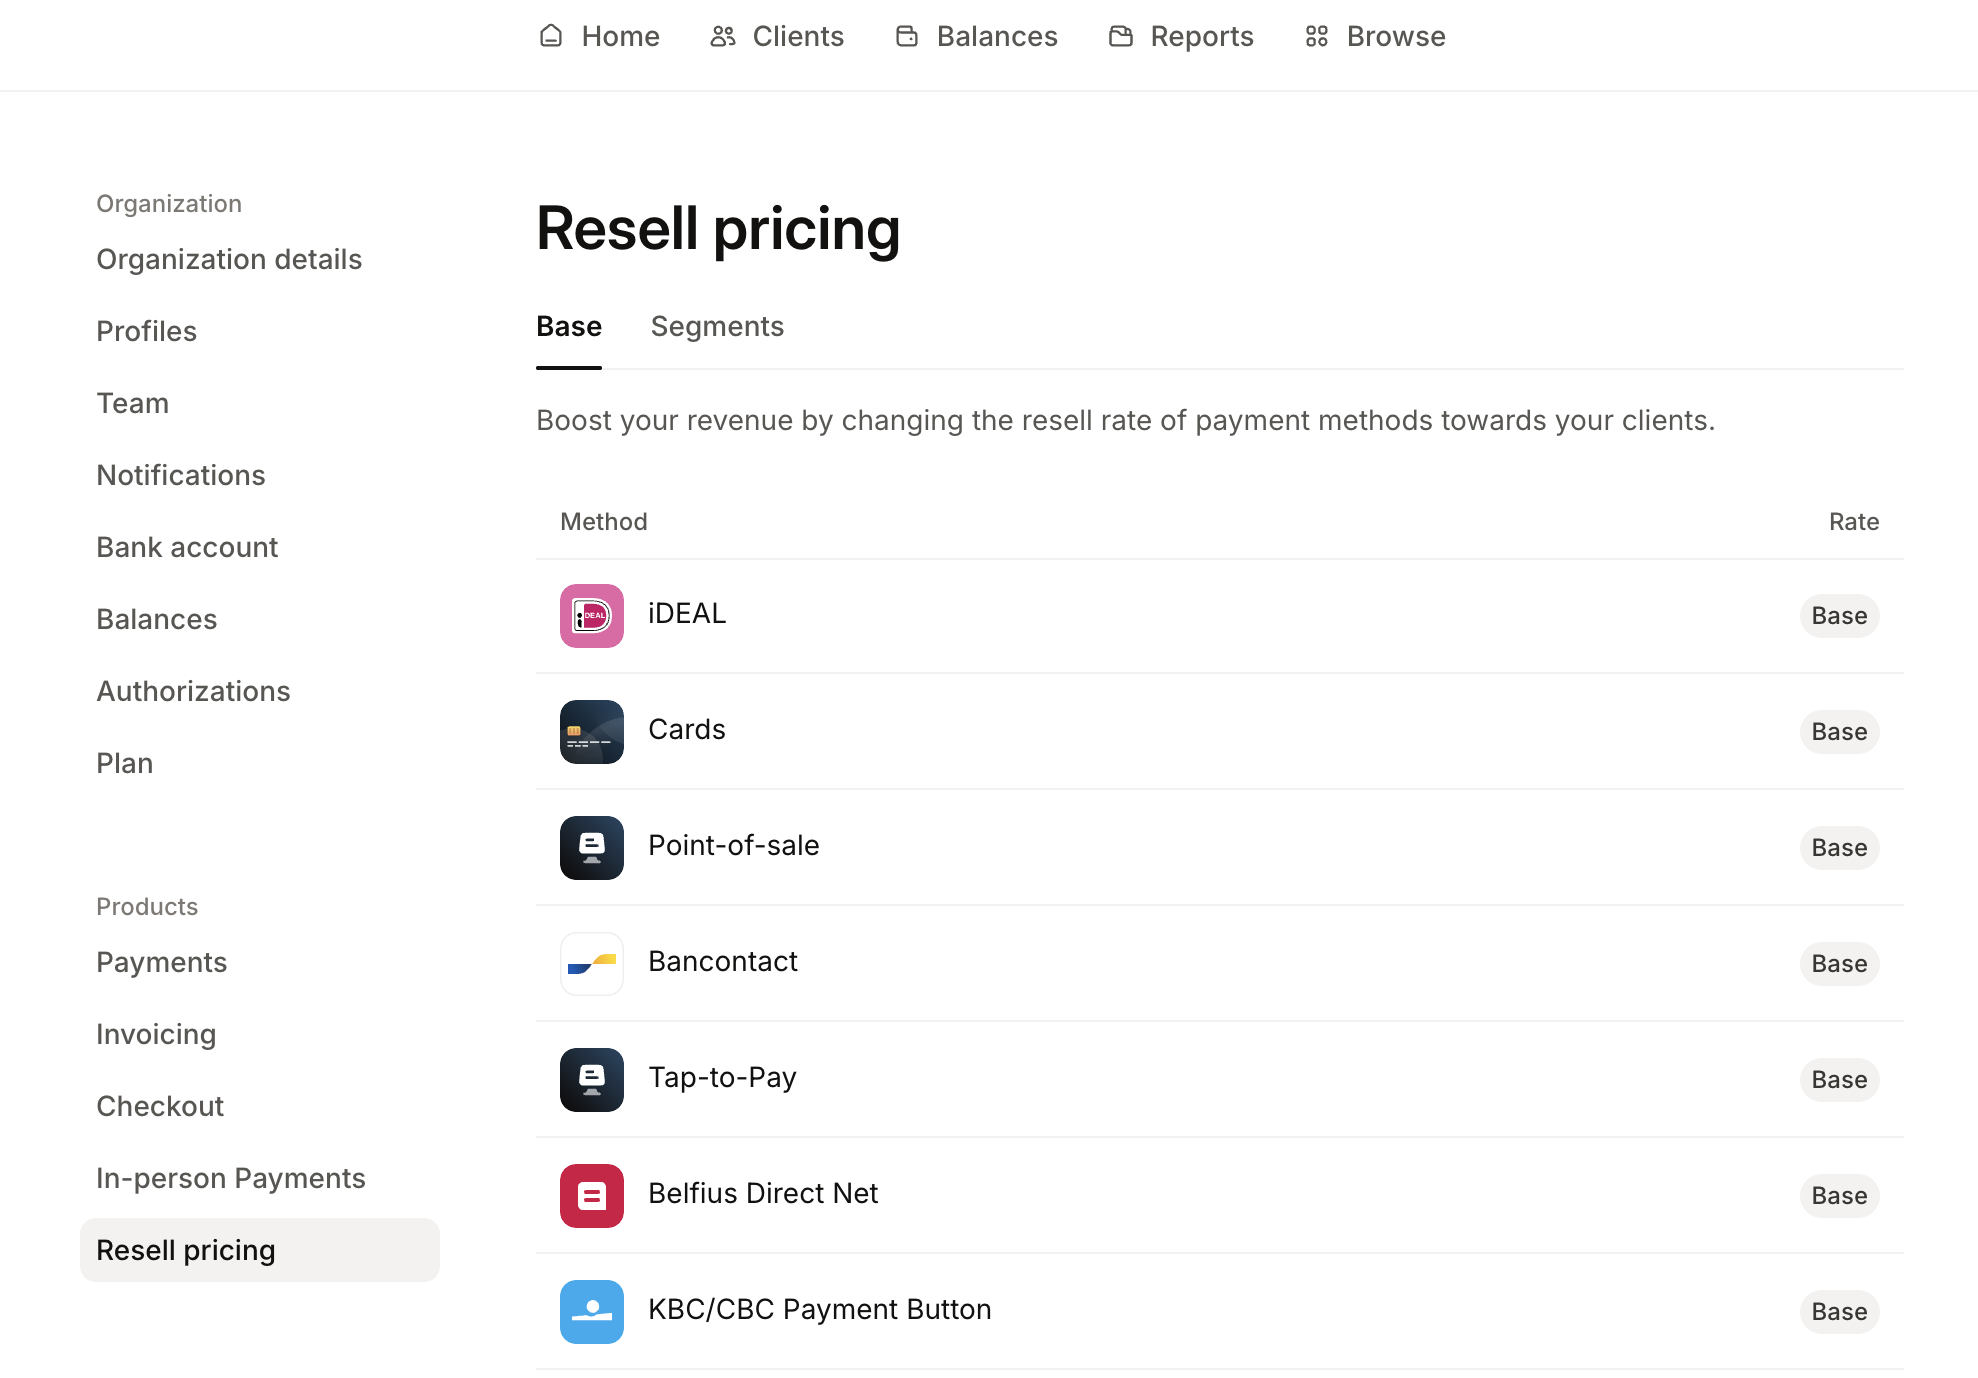Go to Home in top navigation
Image resolution: width=1978 pixels, height=1378 pixels.
click(x=599, y=36)
